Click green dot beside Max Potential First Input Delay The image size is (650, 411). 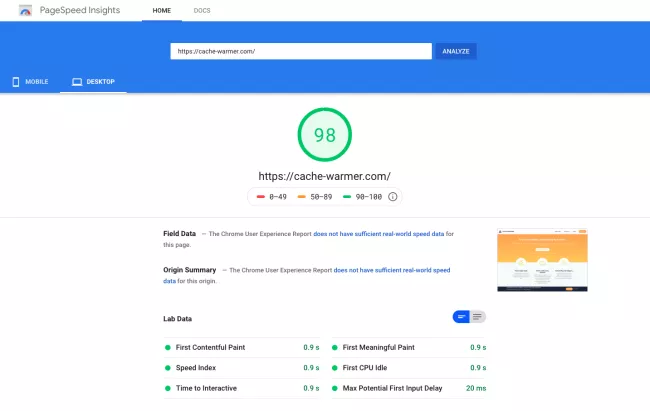(335, 388)
